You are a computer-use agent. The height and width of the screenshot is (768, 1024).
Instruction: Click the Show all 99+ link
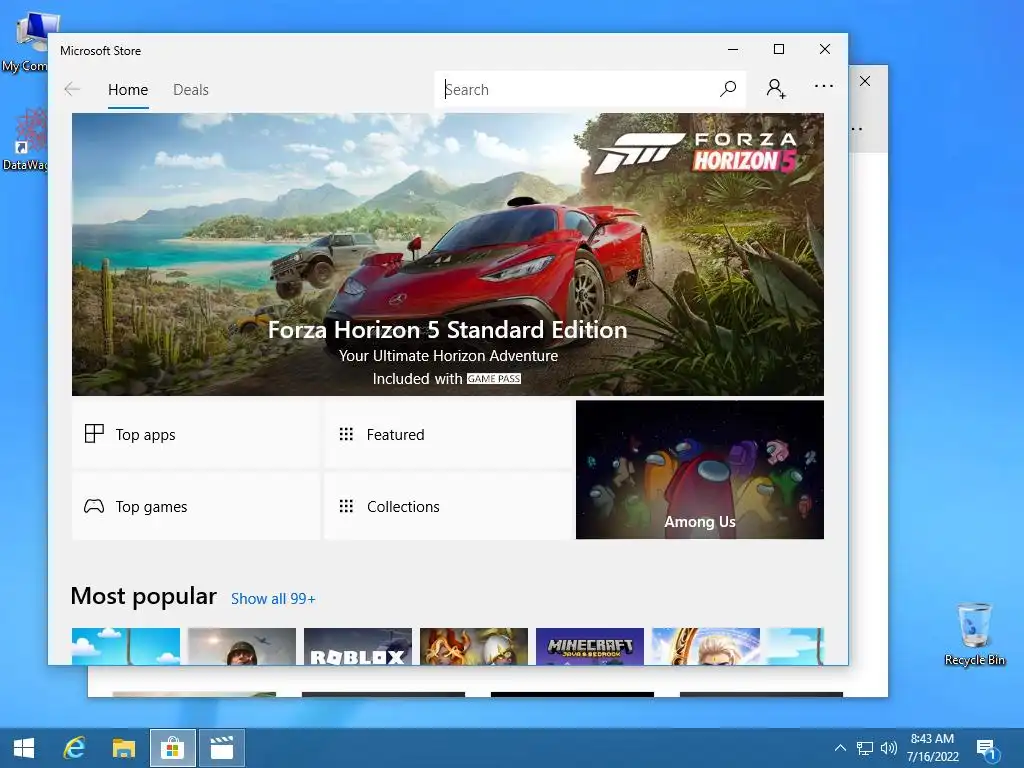(273, 599)
